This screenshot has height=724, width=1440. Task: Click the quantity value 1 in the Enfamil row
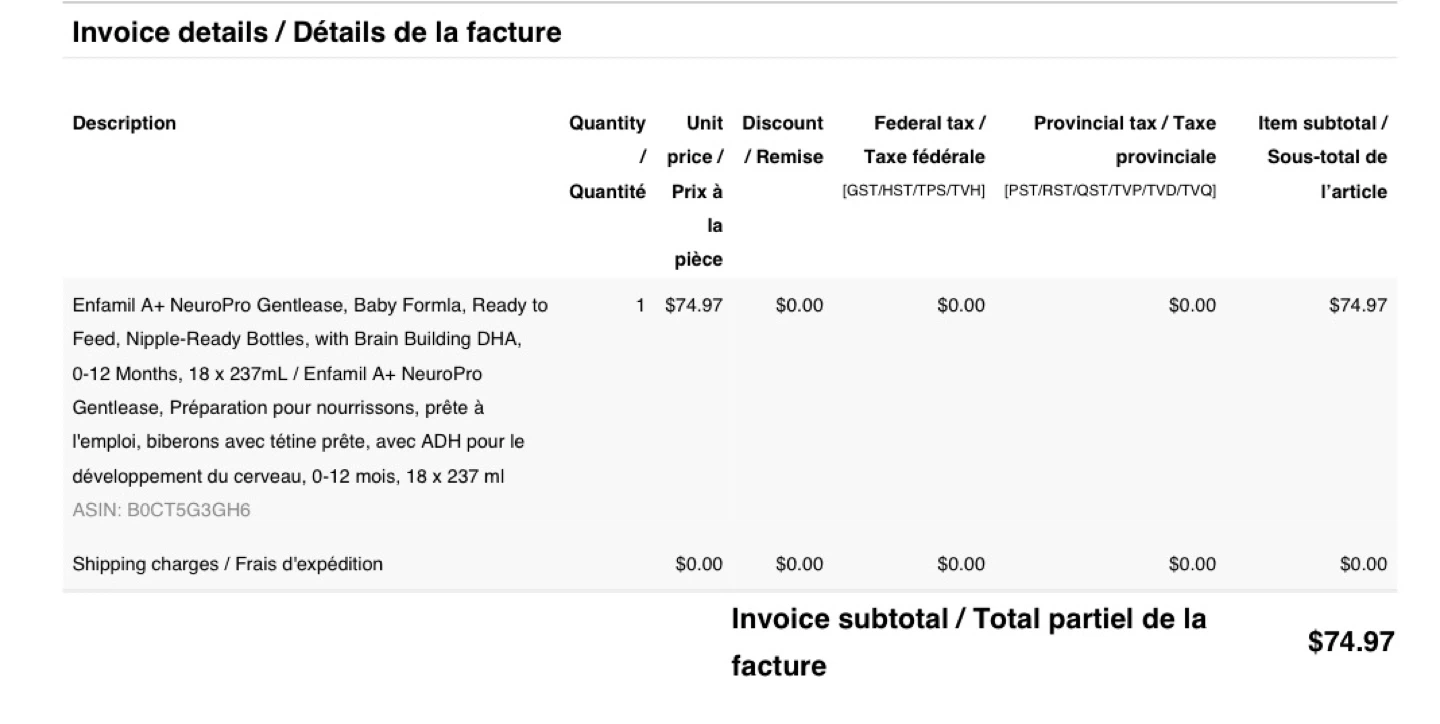pyautogui.click(x=640, y=305)
